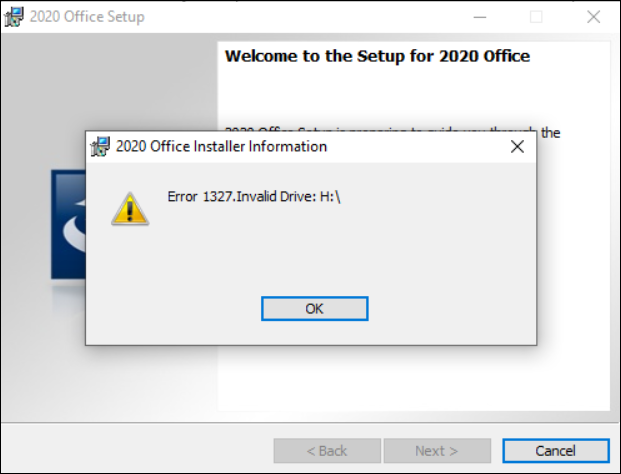Click OK on the error dialog

click(x=314, y=308)
